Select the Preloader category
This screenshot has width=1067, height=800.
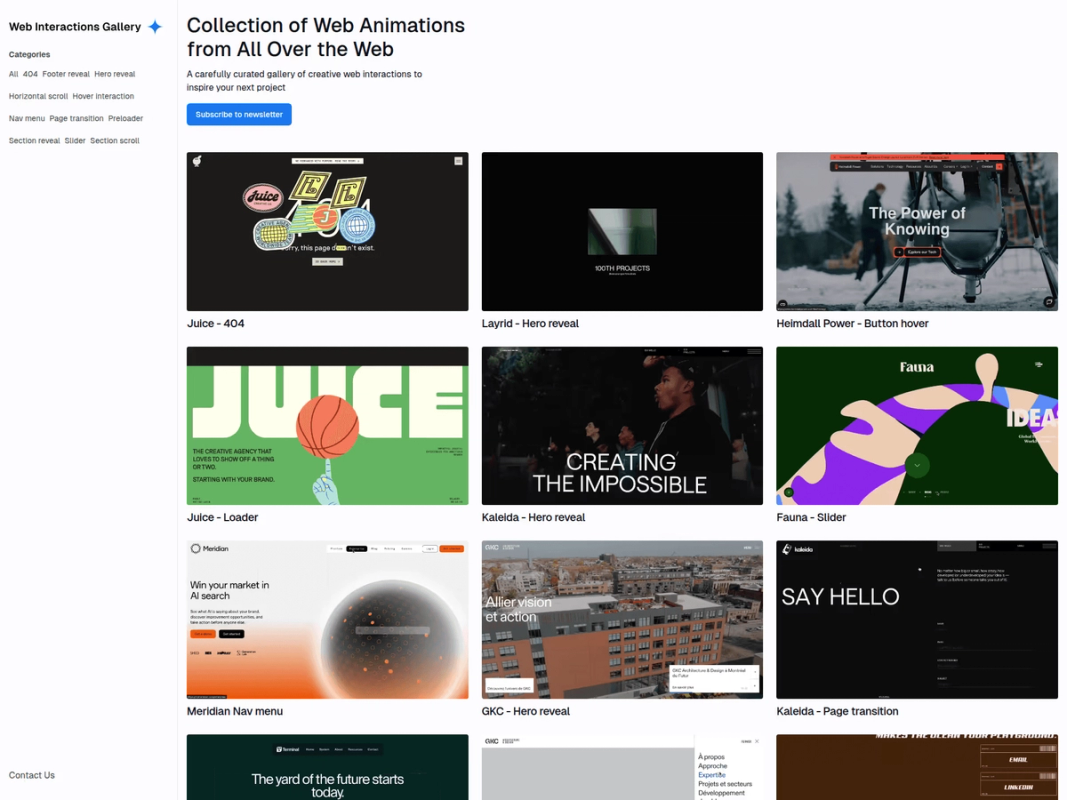[x=126, y=118]
